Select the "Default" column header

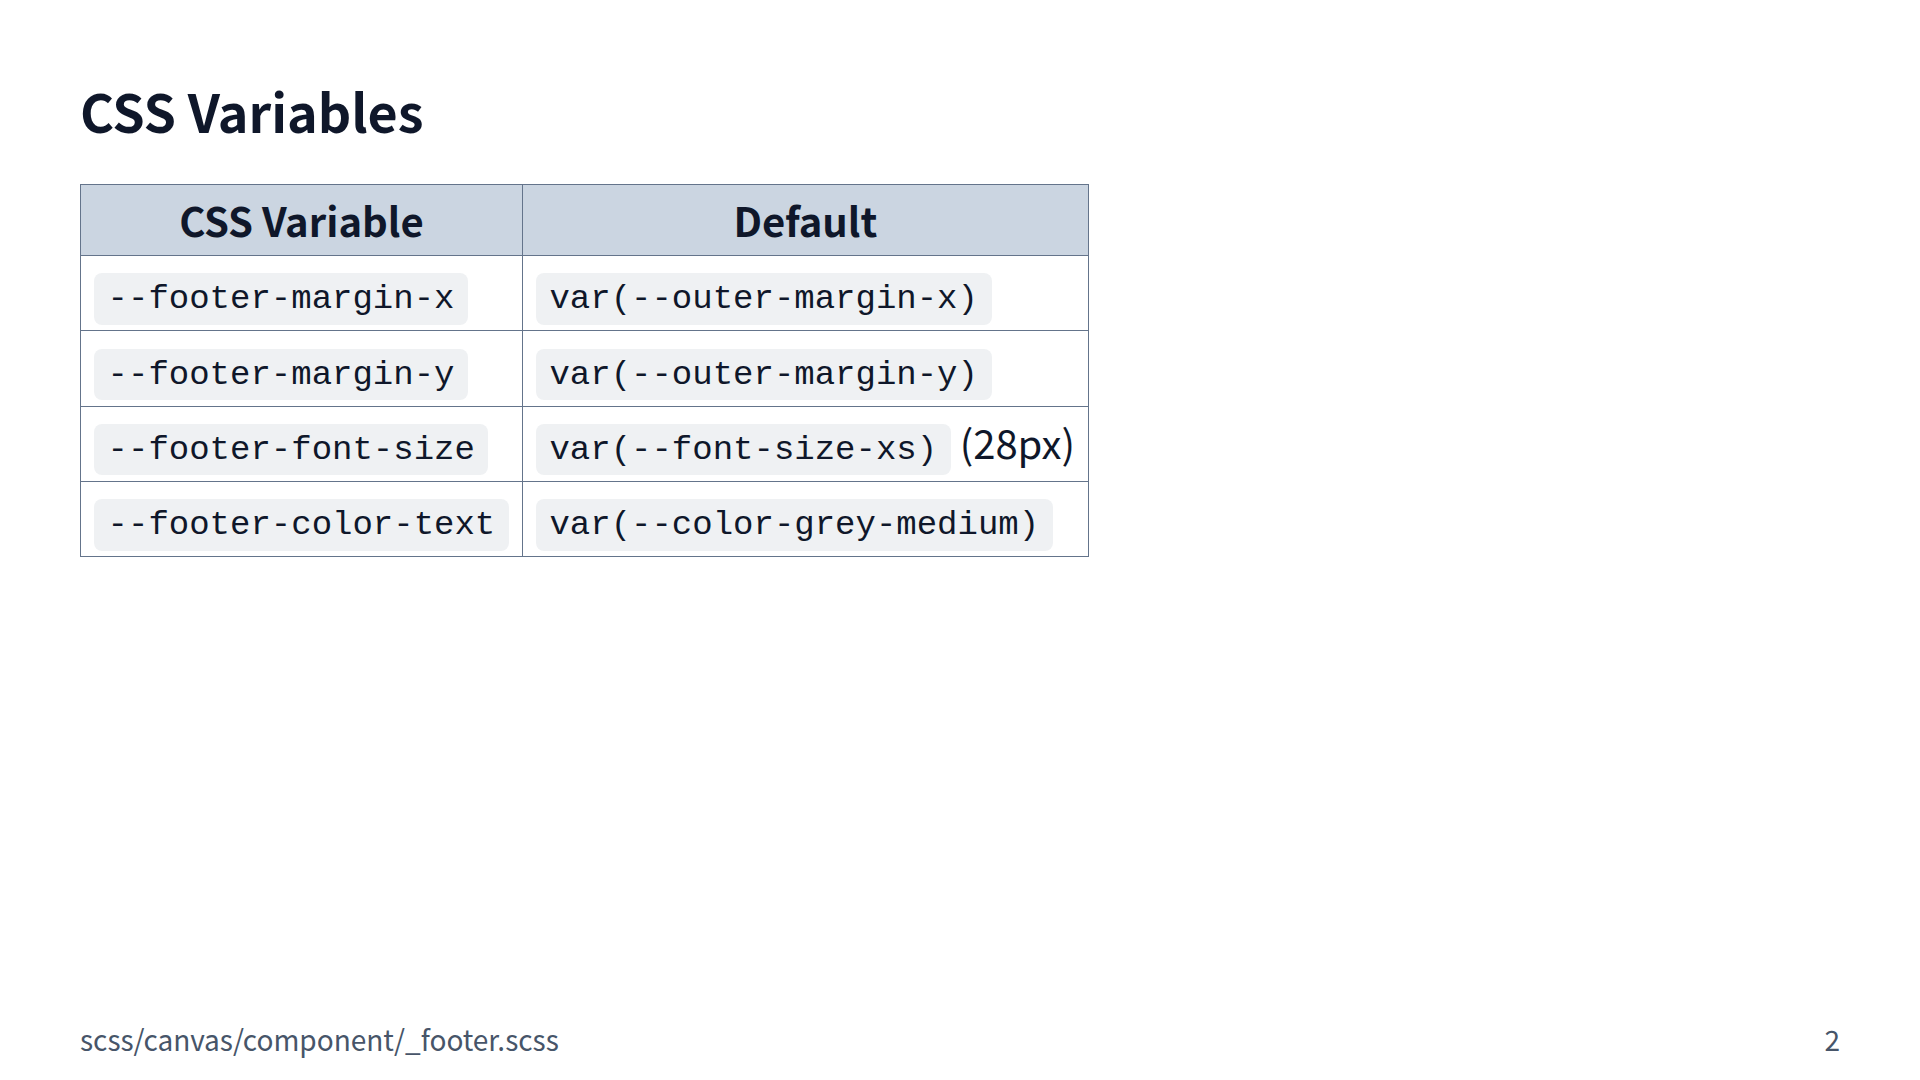(805, 222)
